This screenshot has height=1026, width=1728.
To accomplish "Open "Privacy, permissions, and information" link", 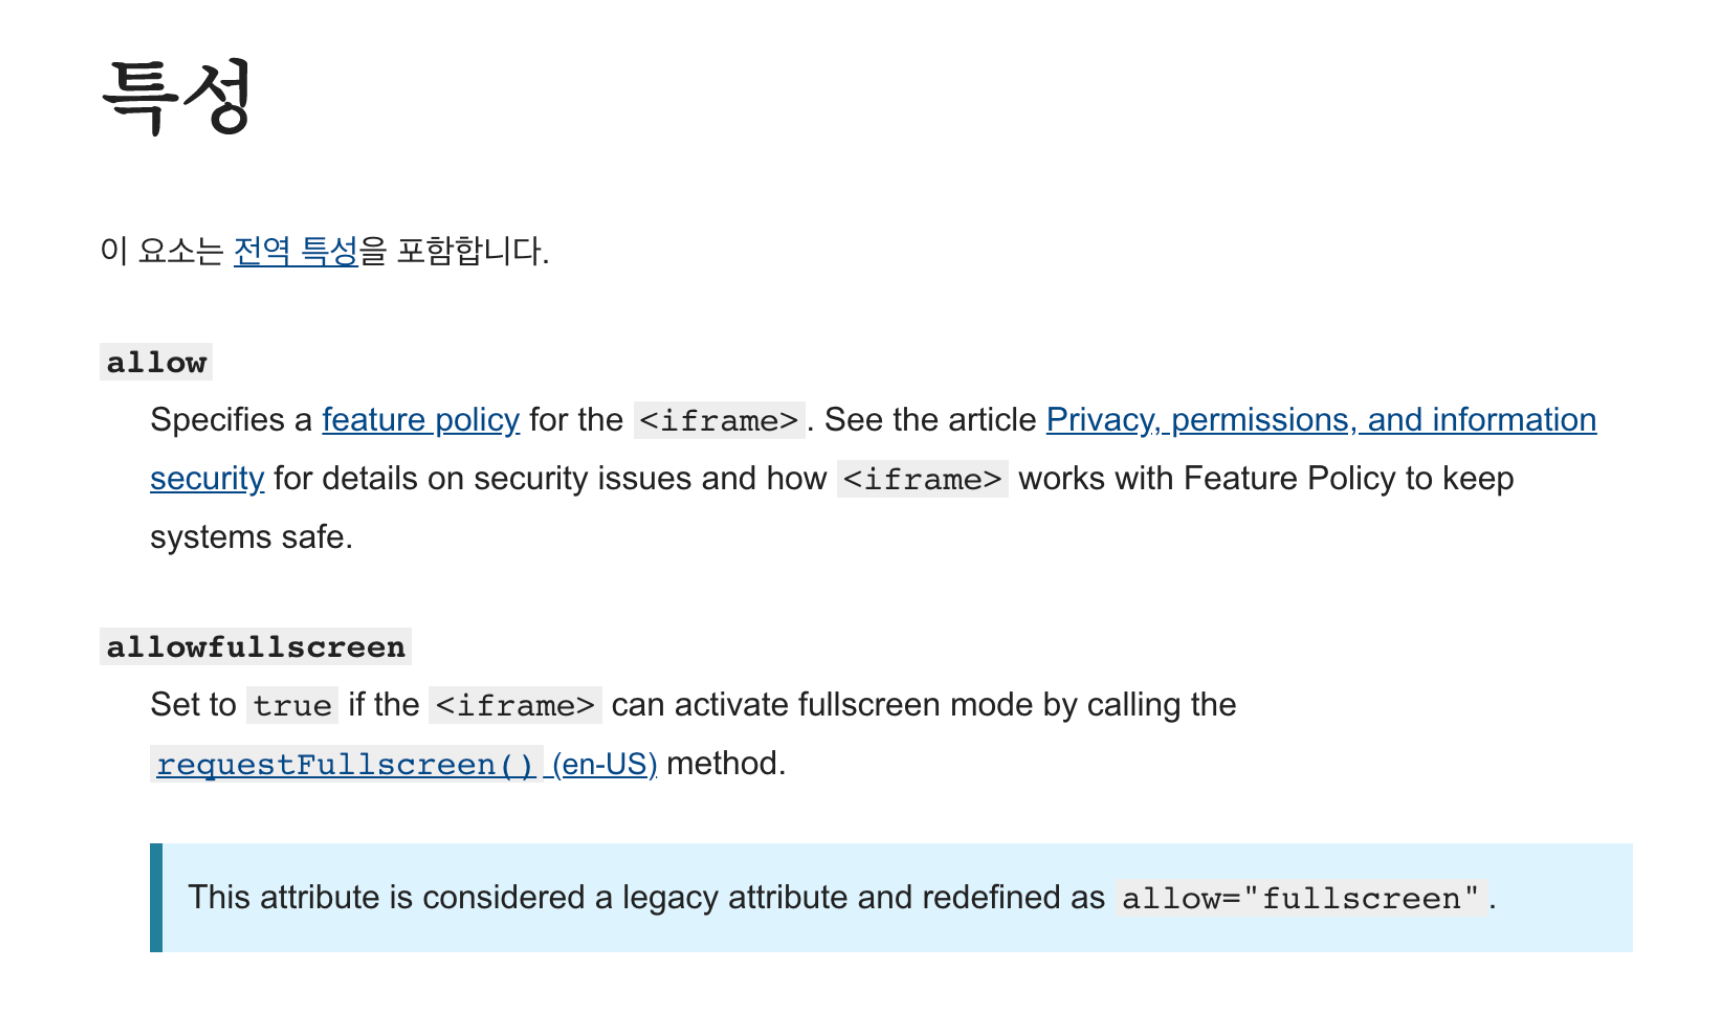I will click(x=1320, y=420).
